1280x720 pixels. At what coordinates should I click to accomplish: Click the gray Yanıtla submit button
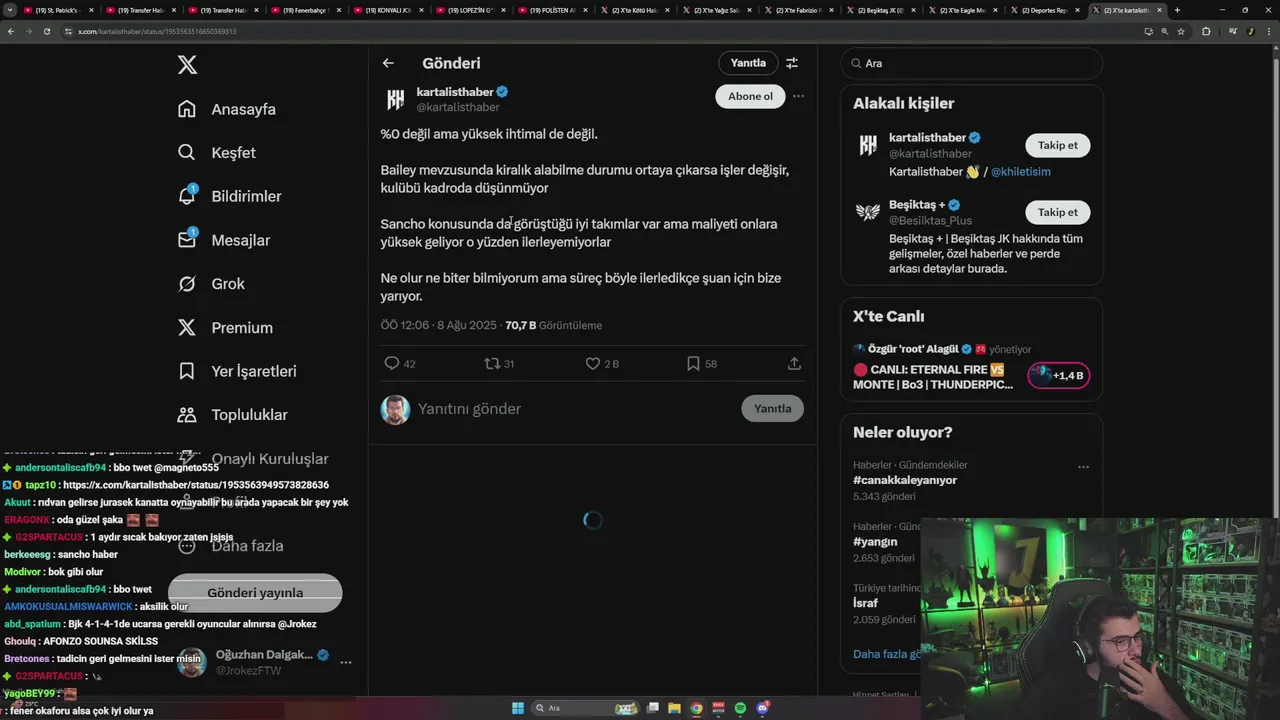tap(772, 408)
